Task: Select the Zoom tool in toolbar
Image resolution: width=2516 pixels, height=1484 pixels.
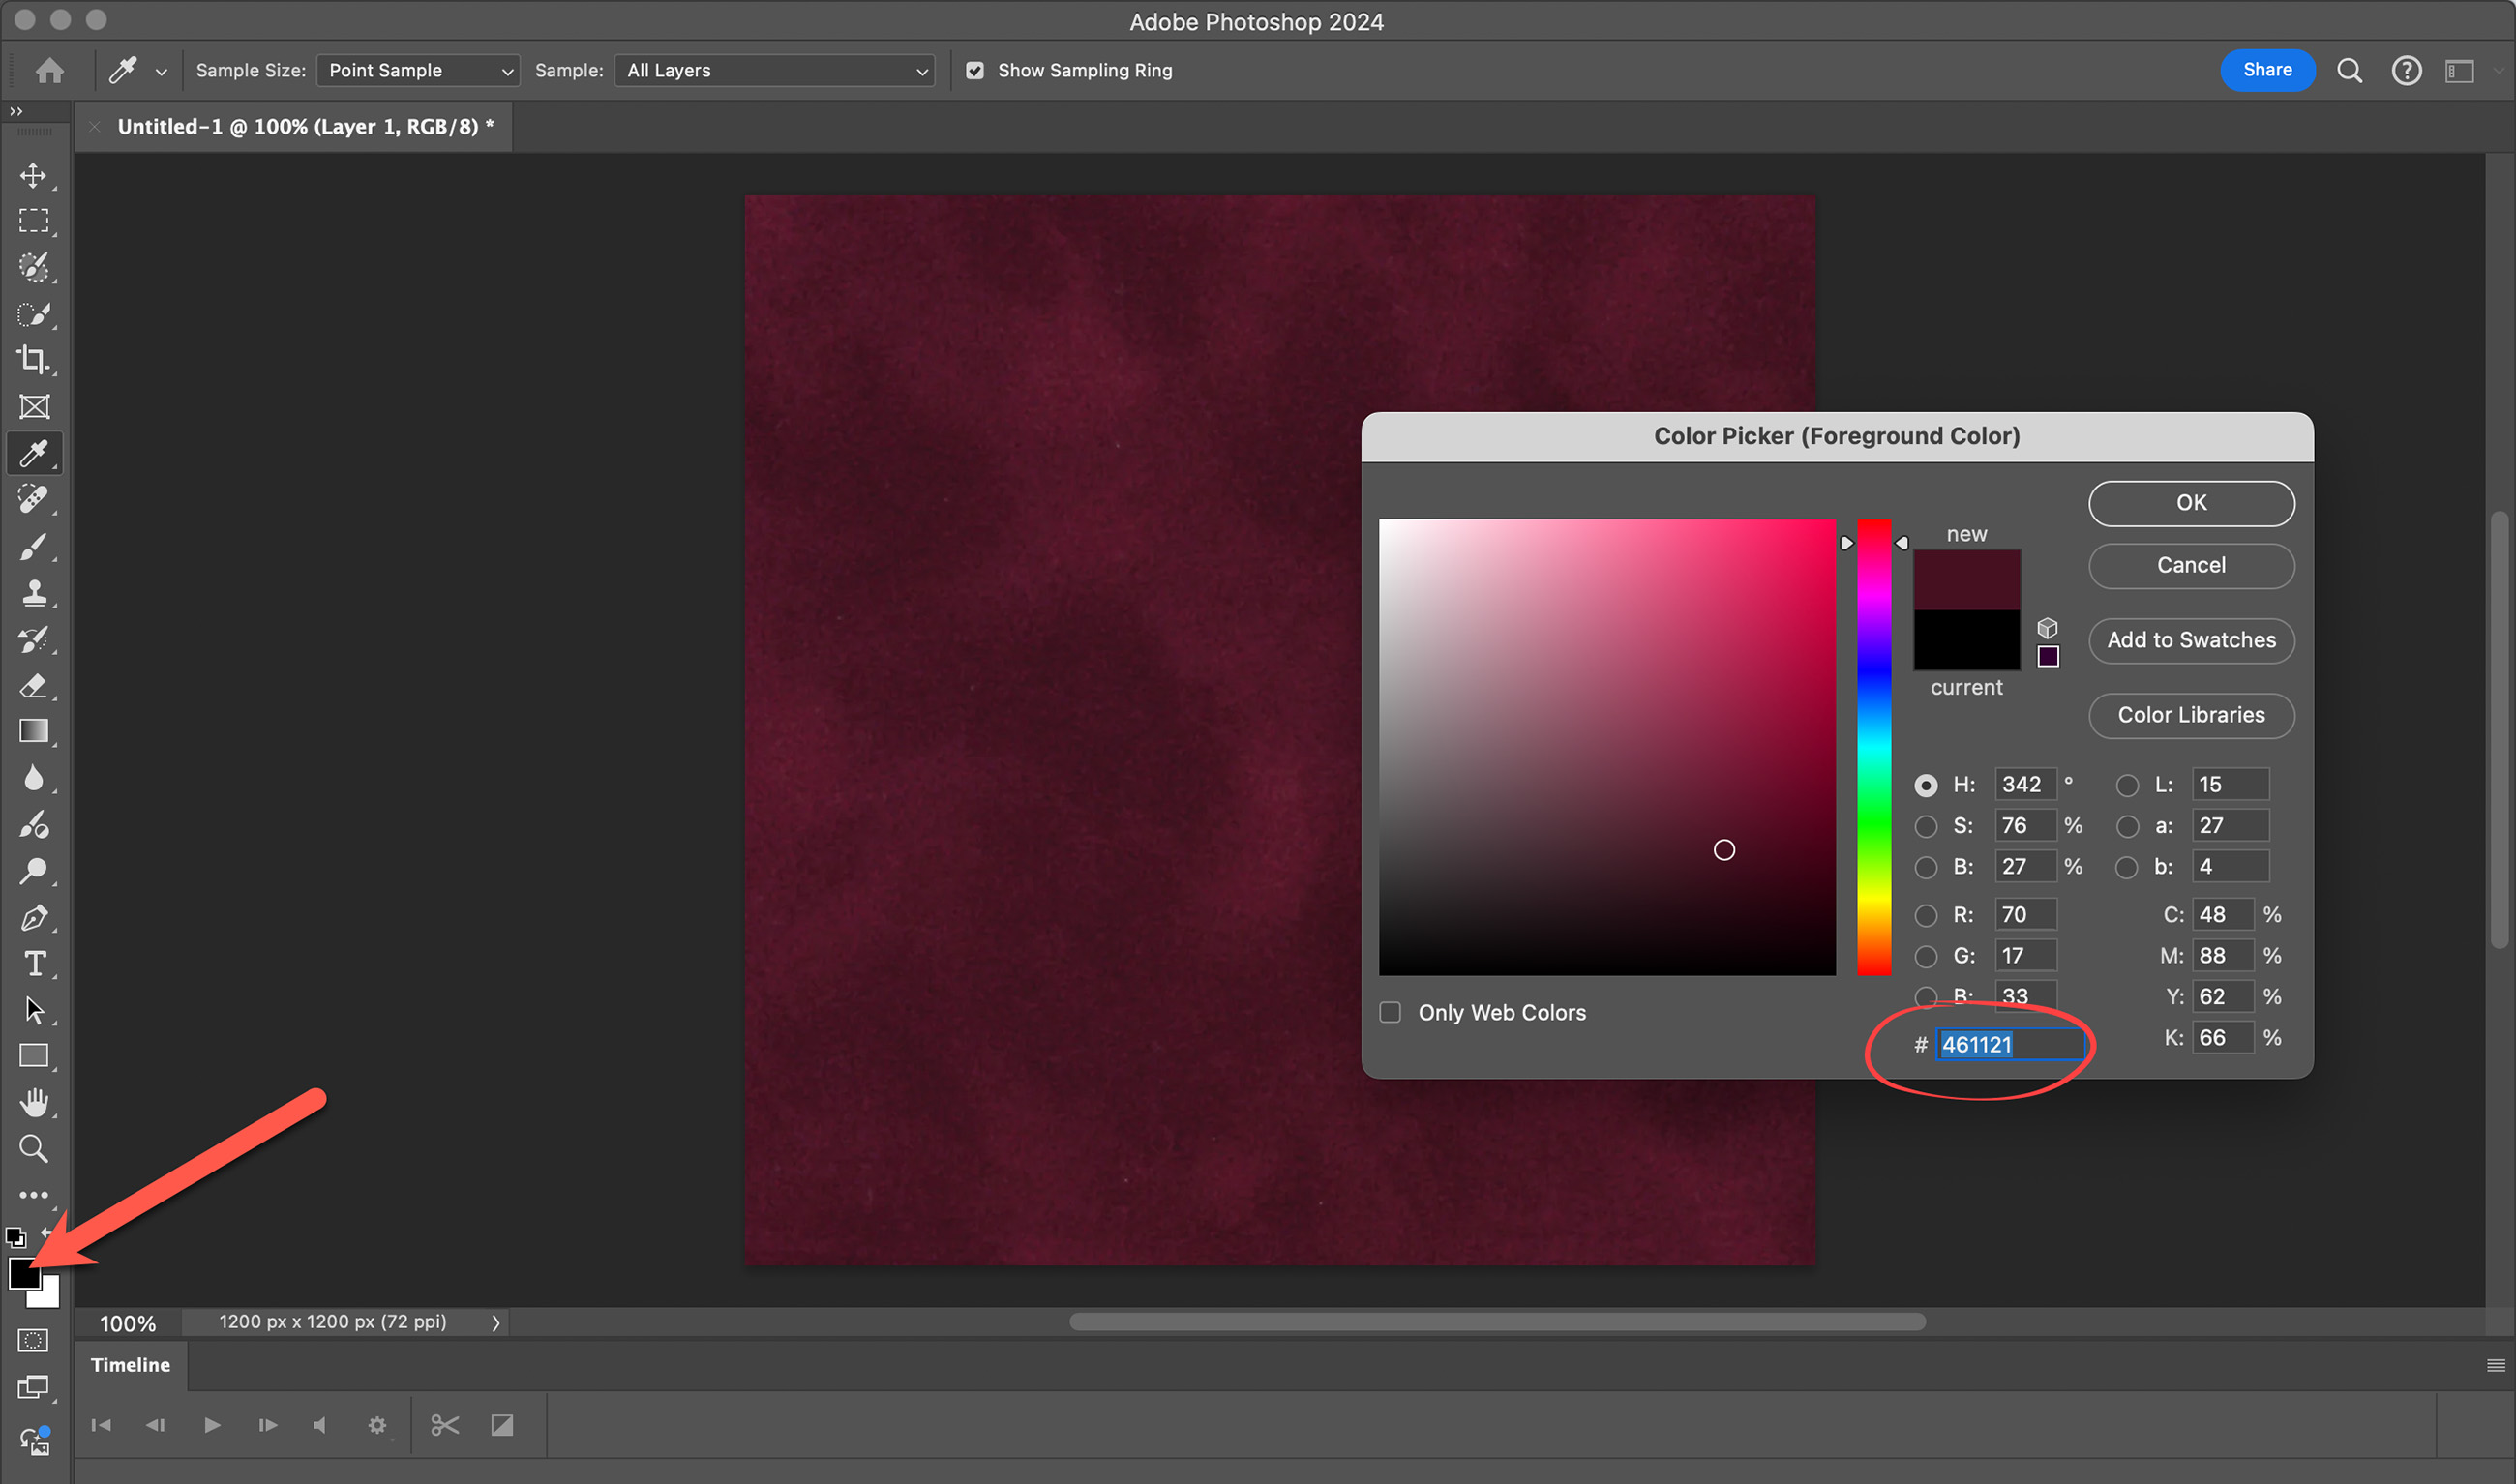Action: pyautogui.click(x=34, y=1148)
